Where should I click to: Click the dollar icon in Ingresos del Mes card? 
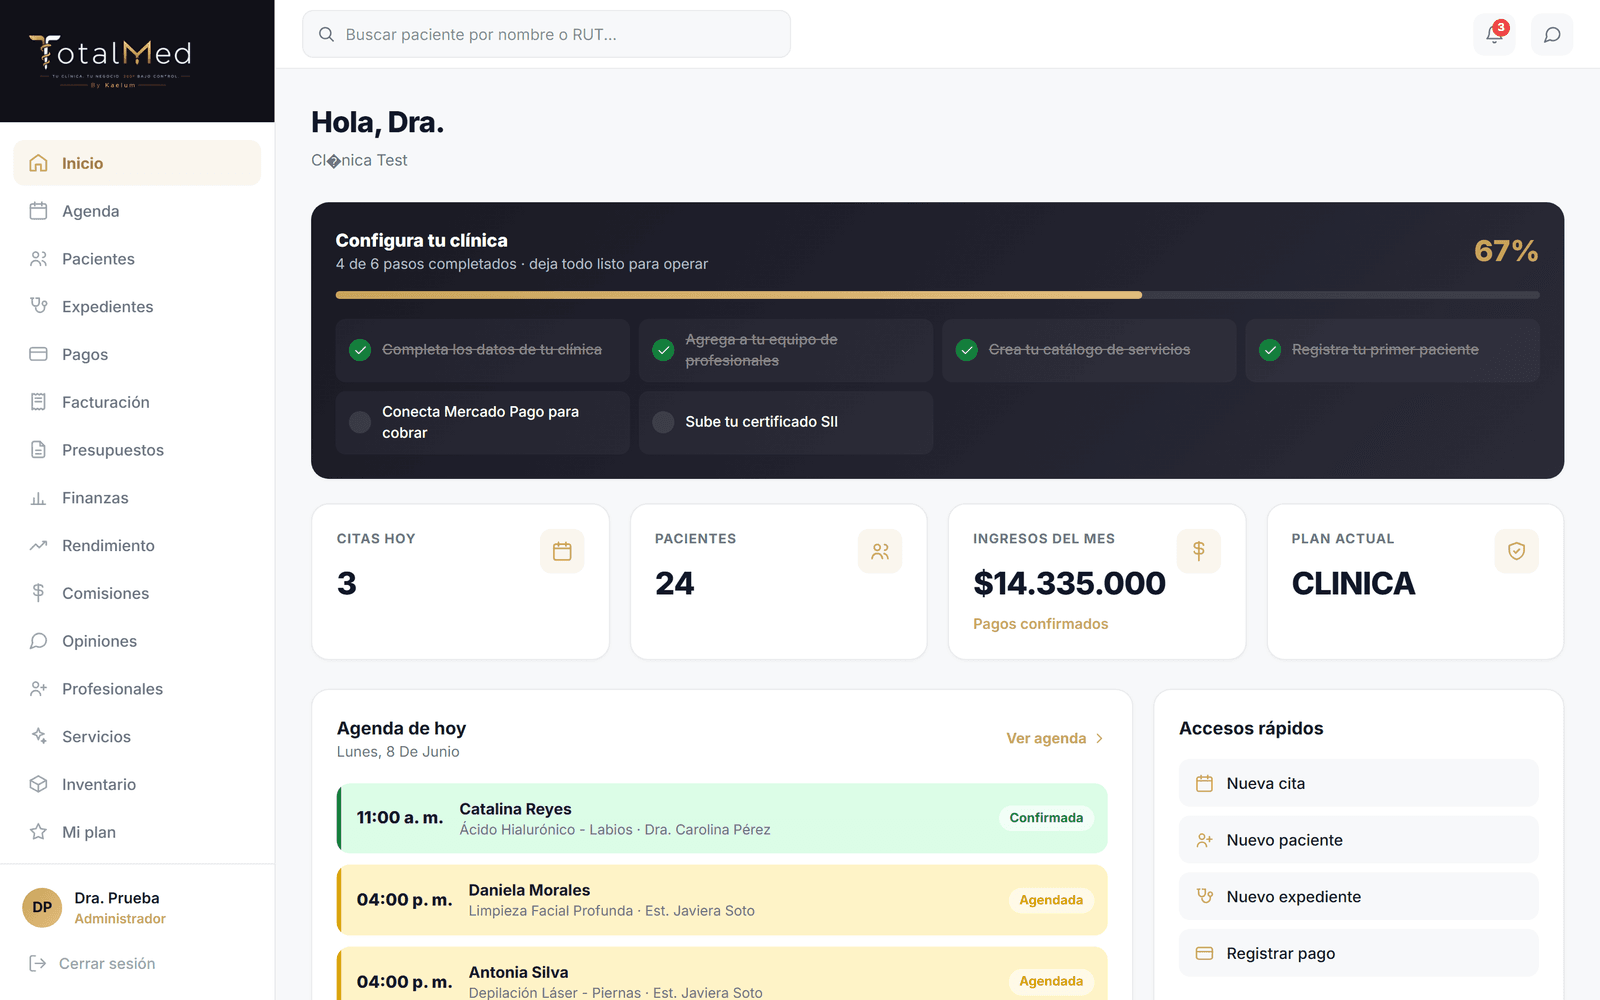pyautogui.click(x=1198, y=551)
